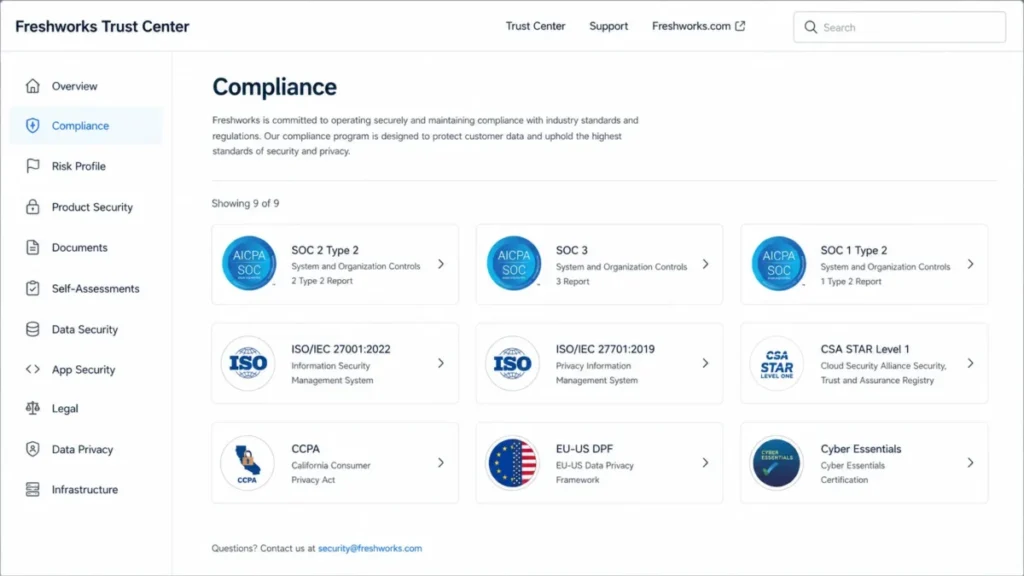Click the Cyber Essentials badge logo
The height and width of the screenshot is (576, 1024).
pyautogui.click(x=776, y=462)
